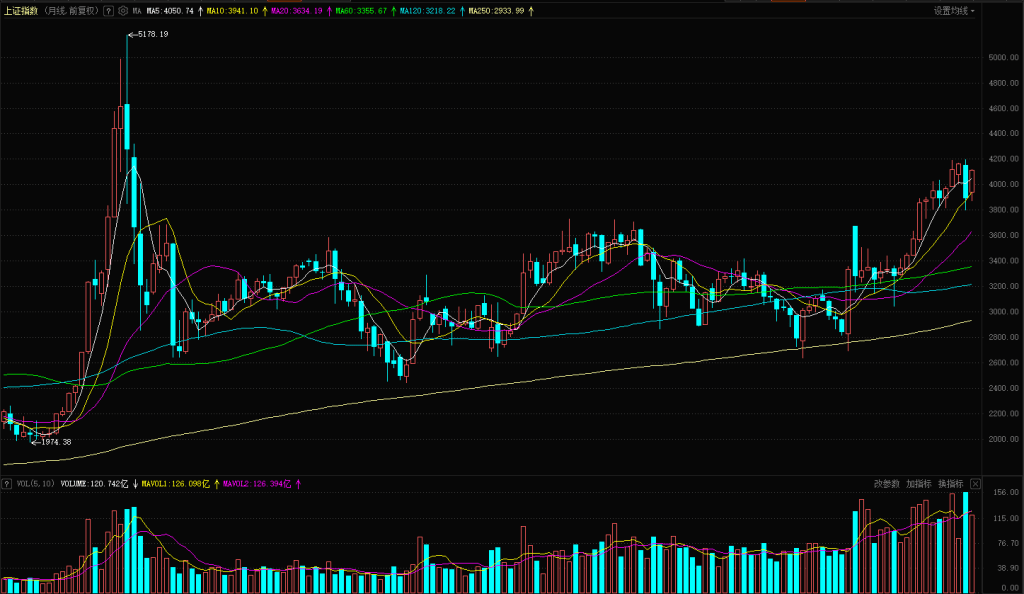Toggle the MA120 moving average label
Viewport: 1024px width, 594px height.
(428, 11)
